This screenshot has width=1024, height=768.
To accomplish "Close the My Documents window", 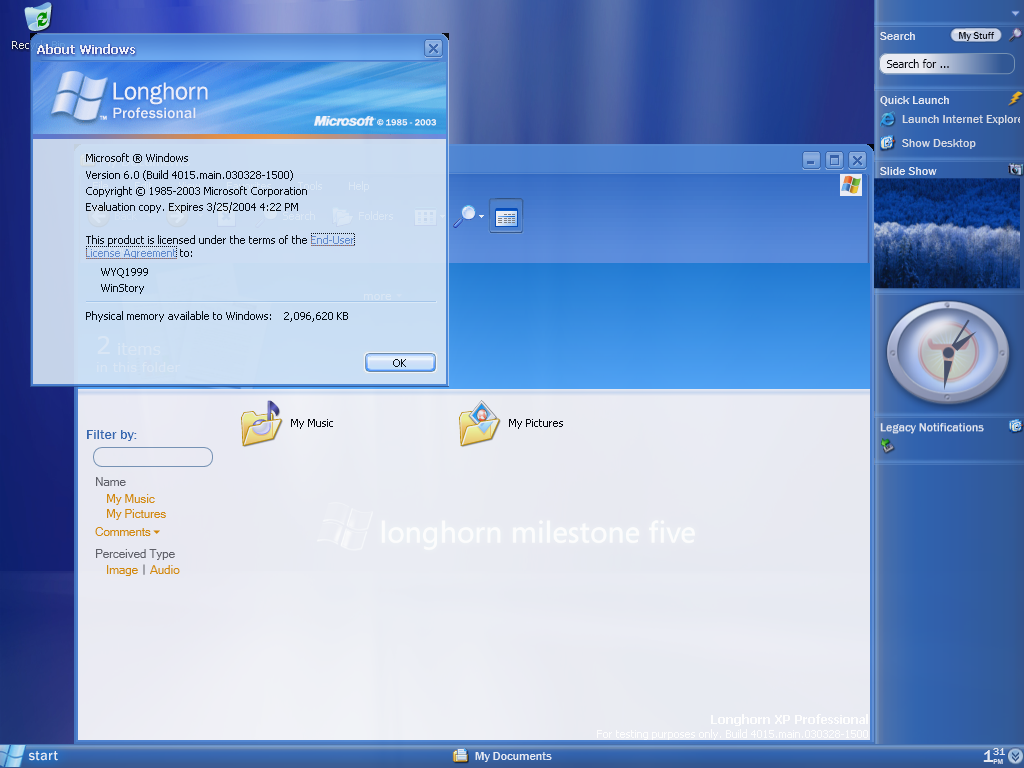I will pyautogui.click(x=857, y=160).
